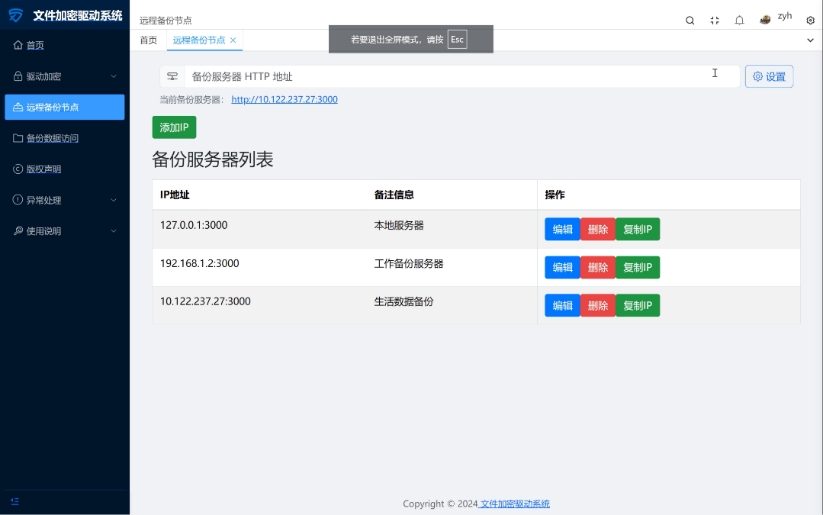Open tab list dropdown chevron at right

tap(810, 40)
